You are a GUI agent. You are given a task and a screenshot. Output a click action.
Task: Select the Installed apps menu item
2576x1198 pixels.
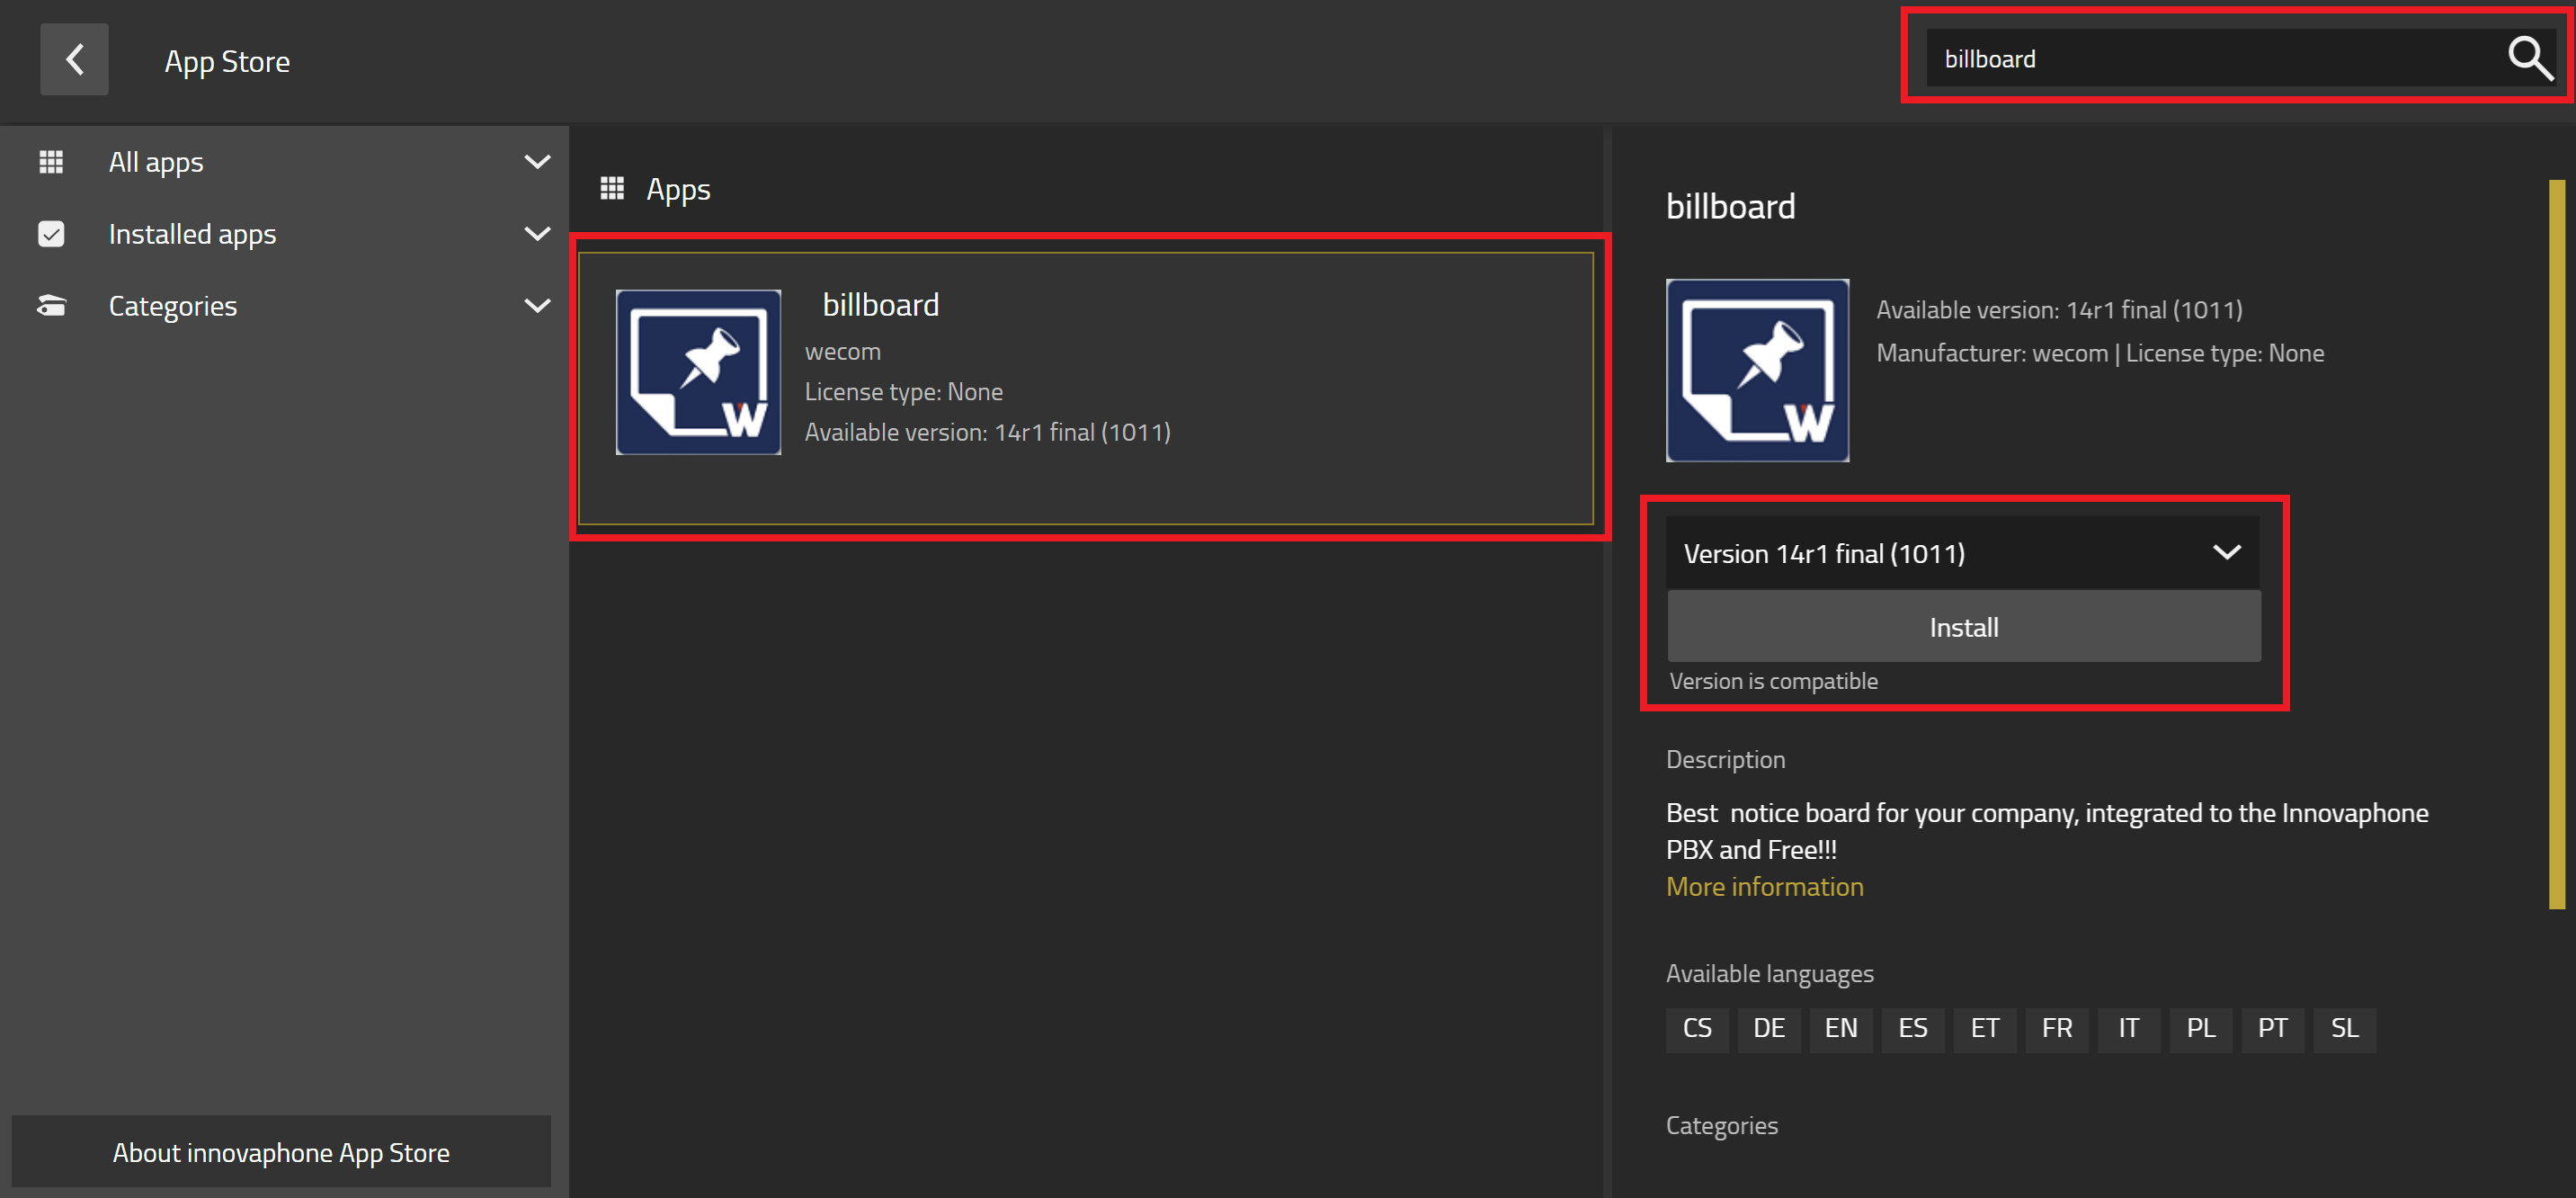click(192, 234)
